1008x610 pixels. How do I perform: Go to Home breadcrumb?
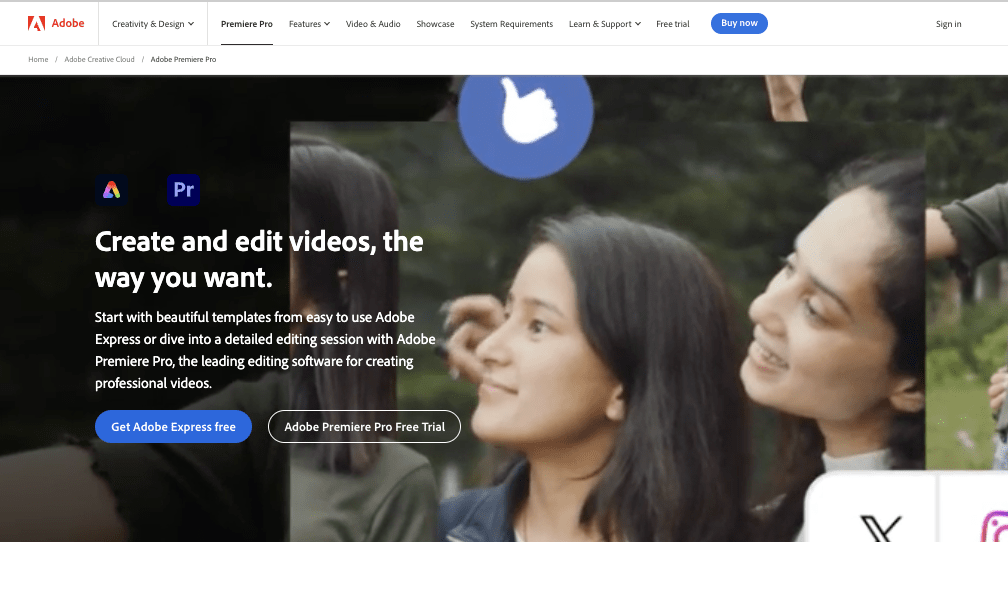coord(38,59)
